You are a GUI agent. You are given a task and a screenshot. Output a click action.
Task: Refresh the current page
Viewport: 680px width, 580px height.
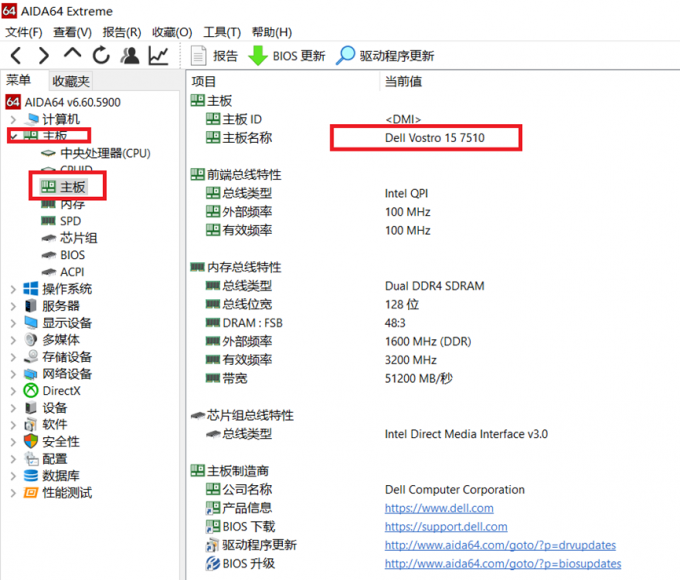click(101, 55)
